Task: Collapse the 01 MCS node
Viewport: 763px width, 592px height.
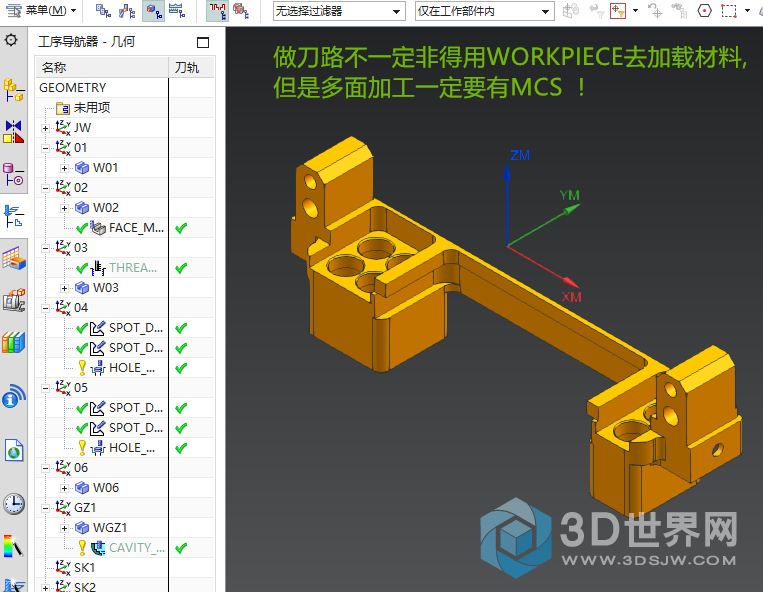Action: [45, 148]
